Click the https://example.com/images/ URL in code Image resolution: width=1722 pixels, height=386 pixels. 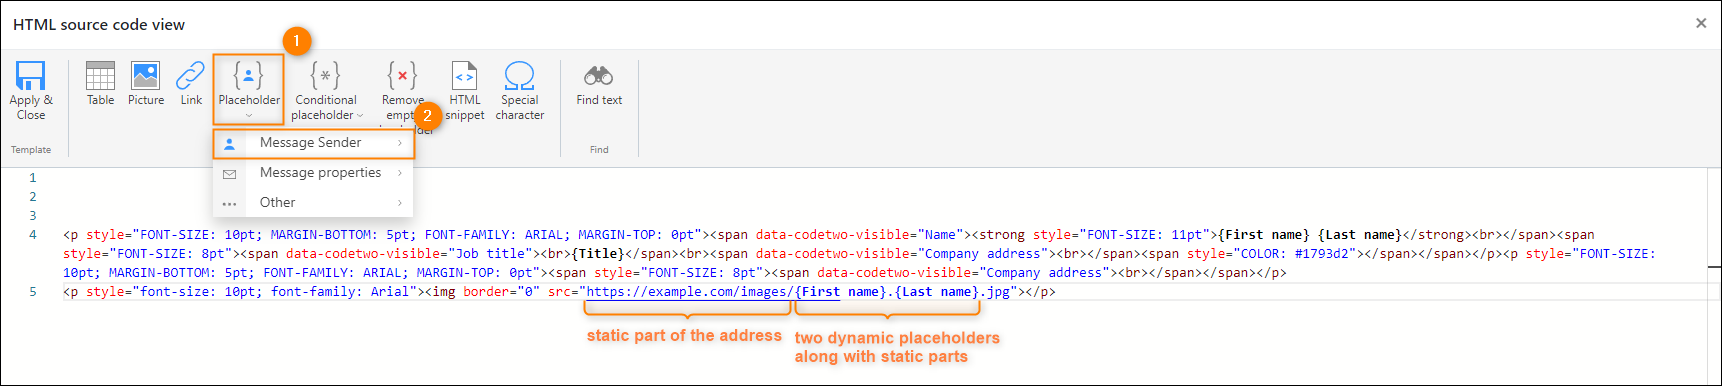[690, 292]
